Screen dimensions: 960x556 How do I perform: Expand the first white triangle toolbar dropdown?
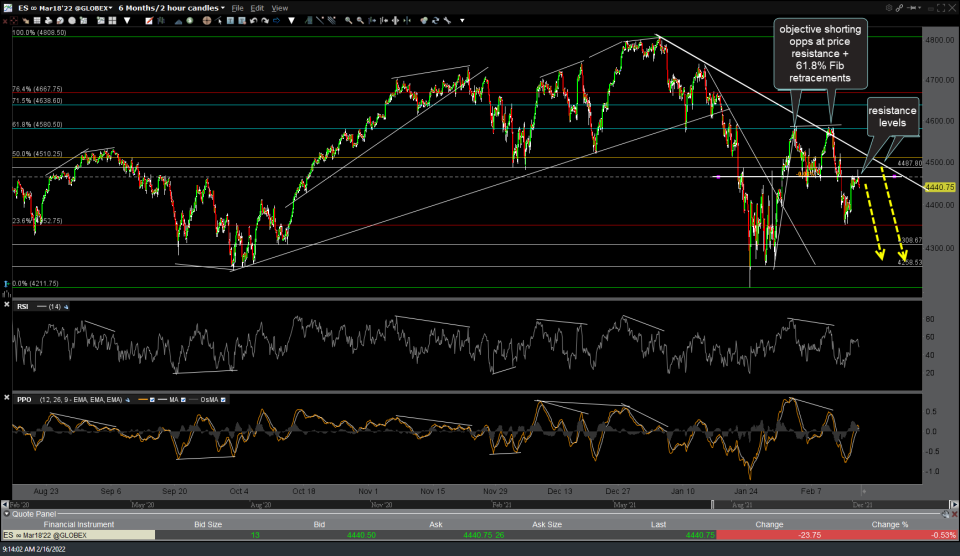click(x=127, y=20)
